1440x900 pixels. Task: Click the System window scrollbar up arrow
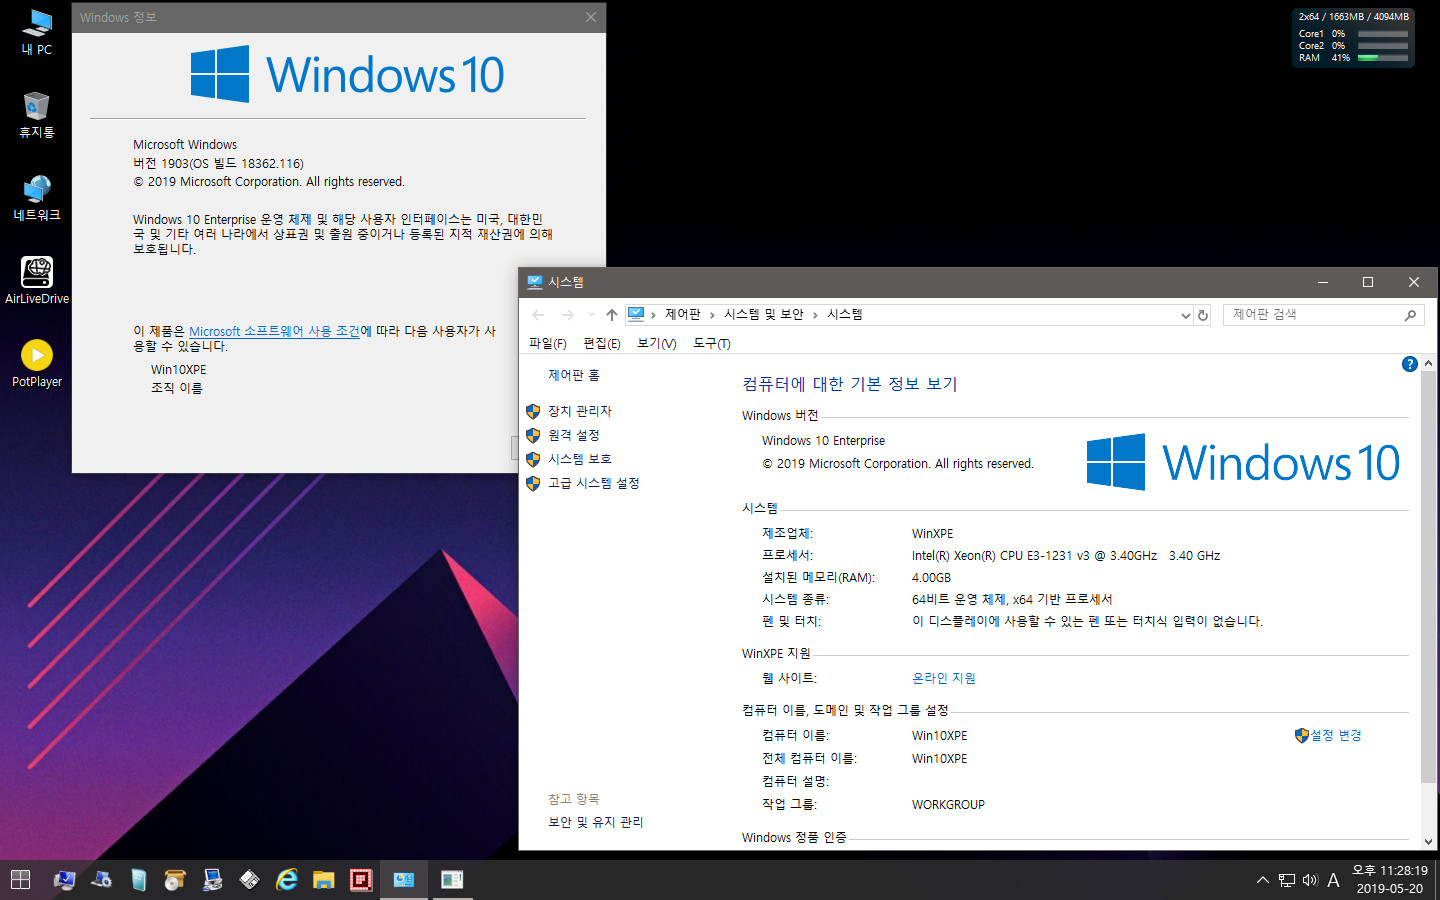tap(1428, 364)
